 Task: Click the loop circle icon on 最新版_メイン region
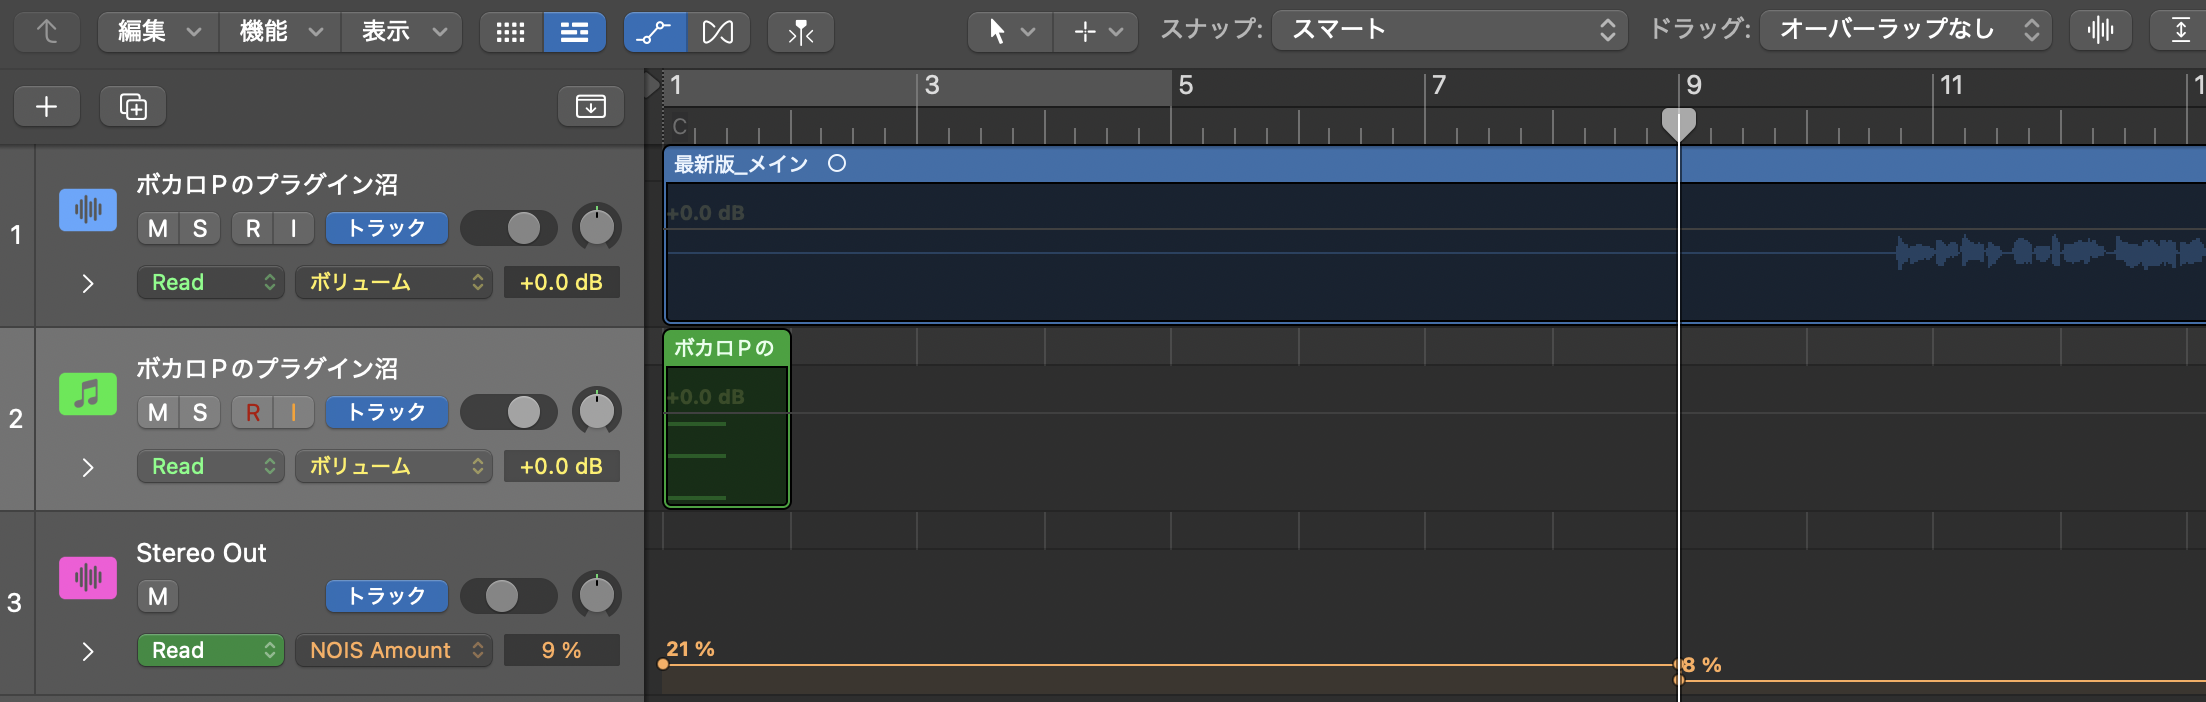coord(837,163)
